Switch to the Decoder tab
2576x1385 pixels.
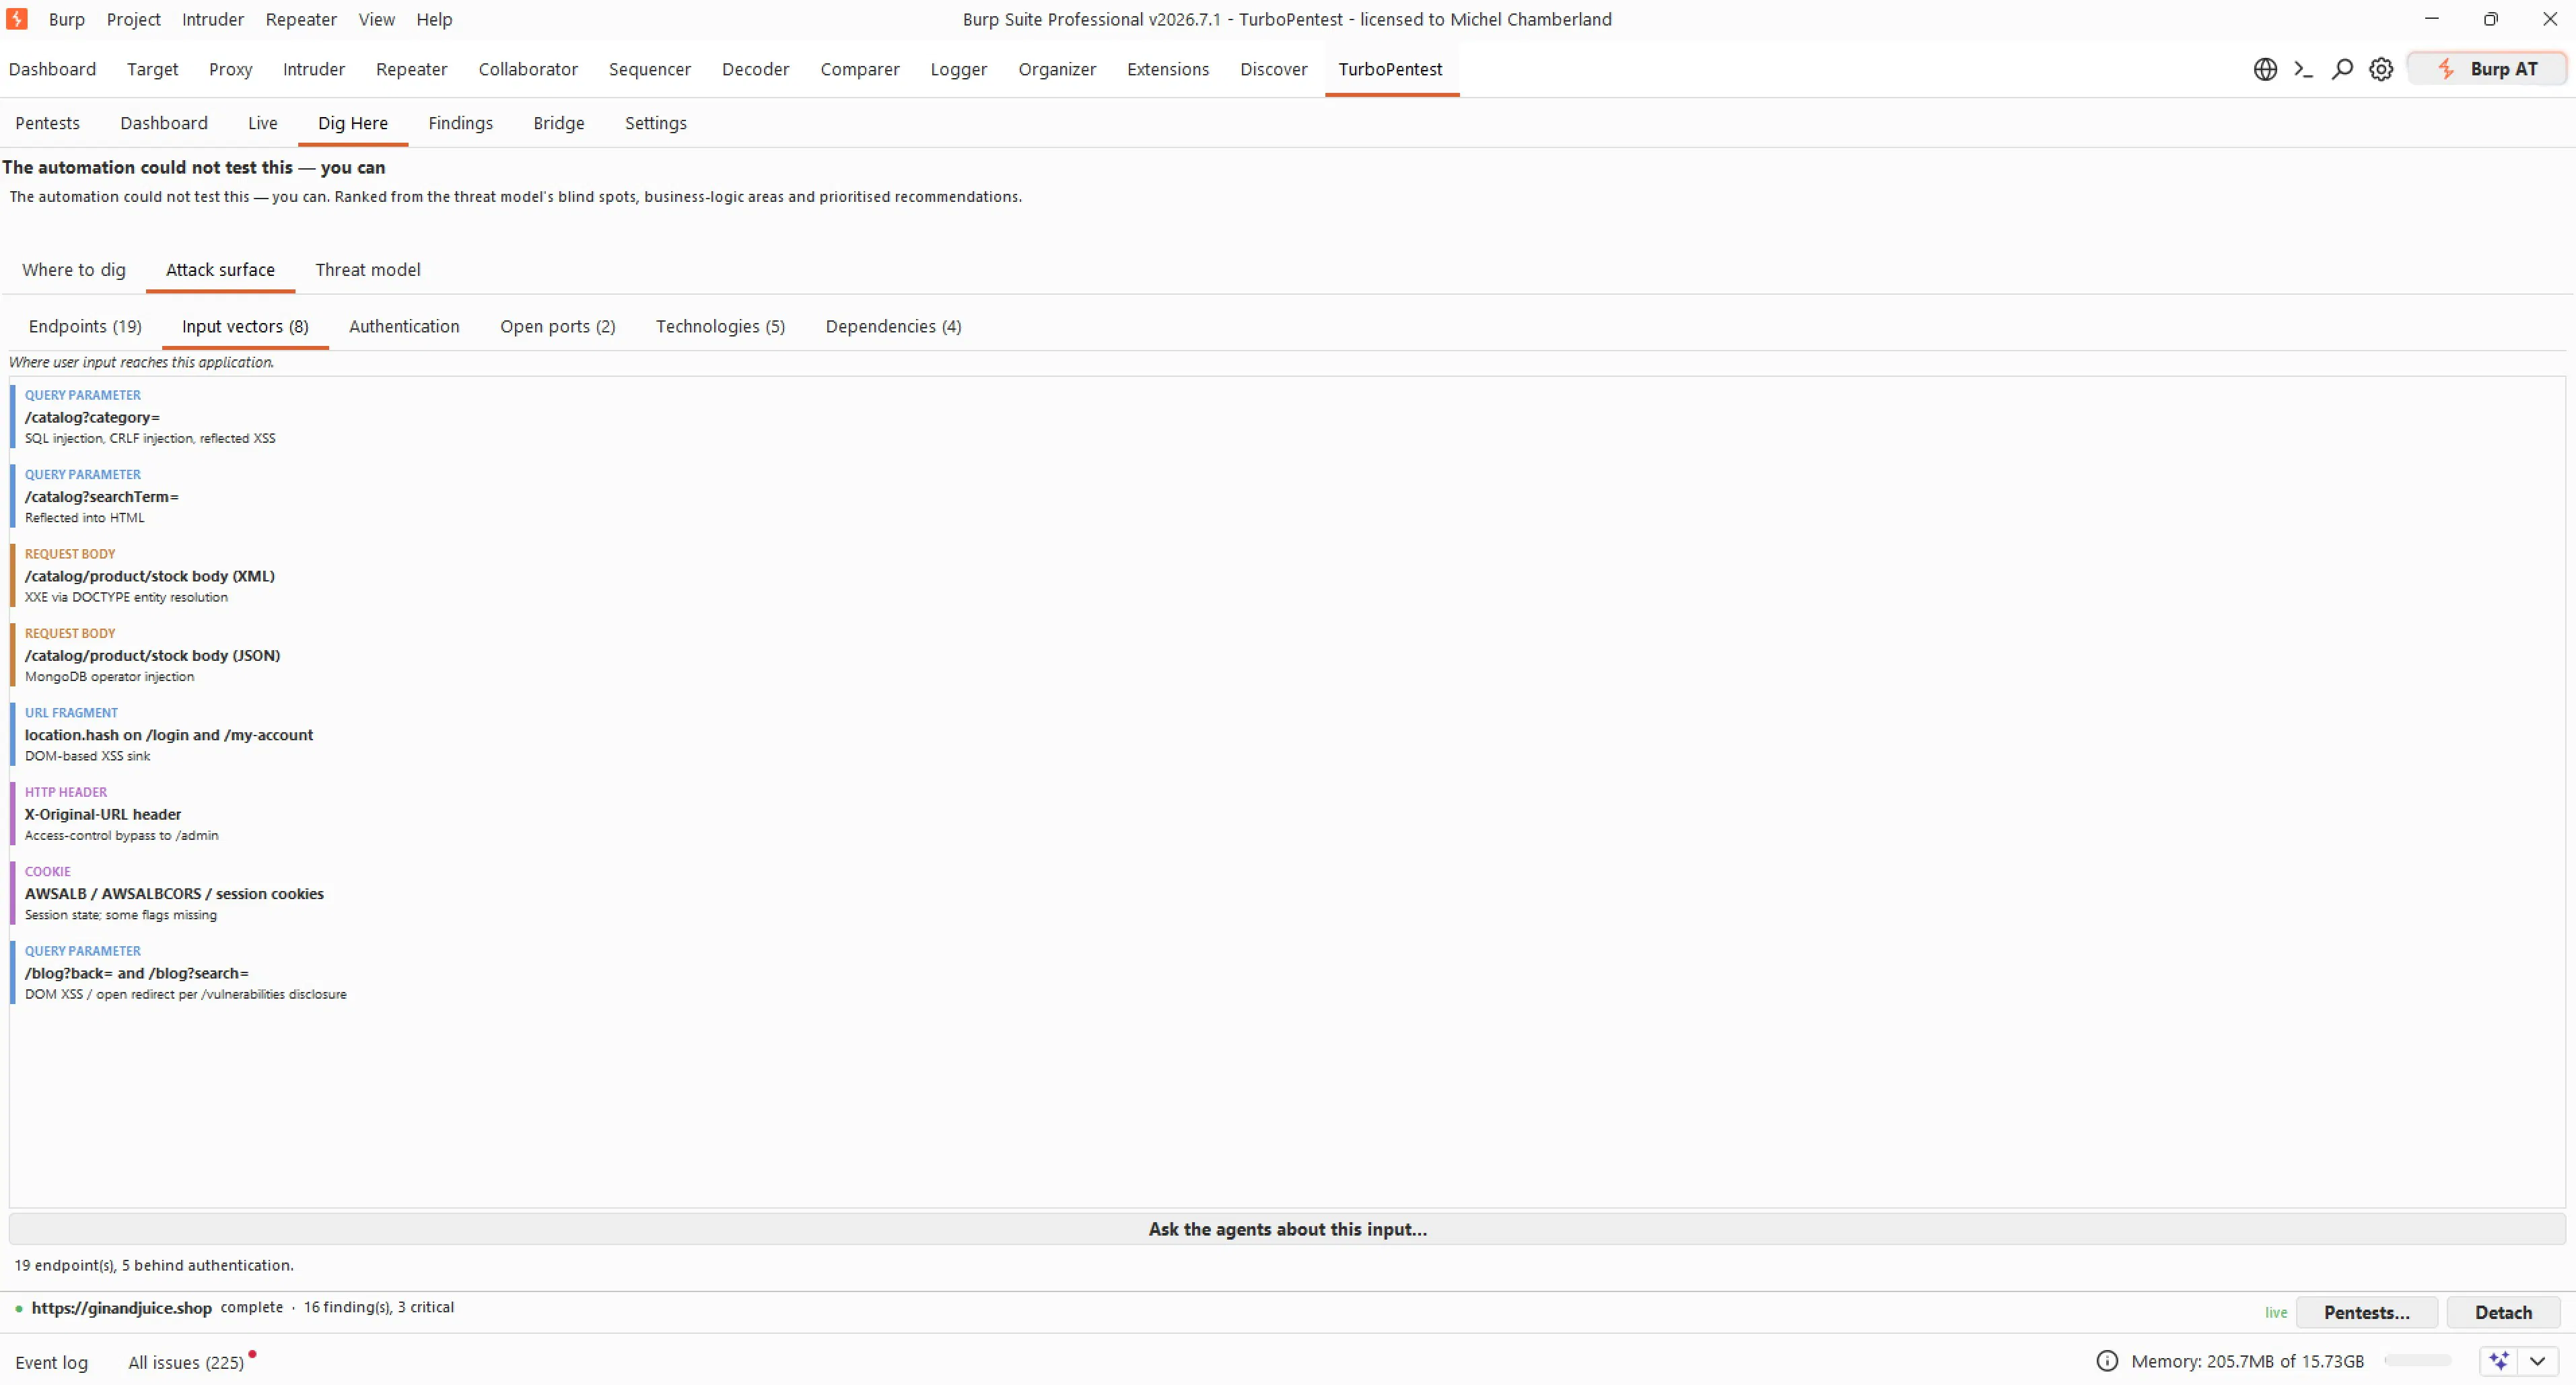click(x=756, y=69)
